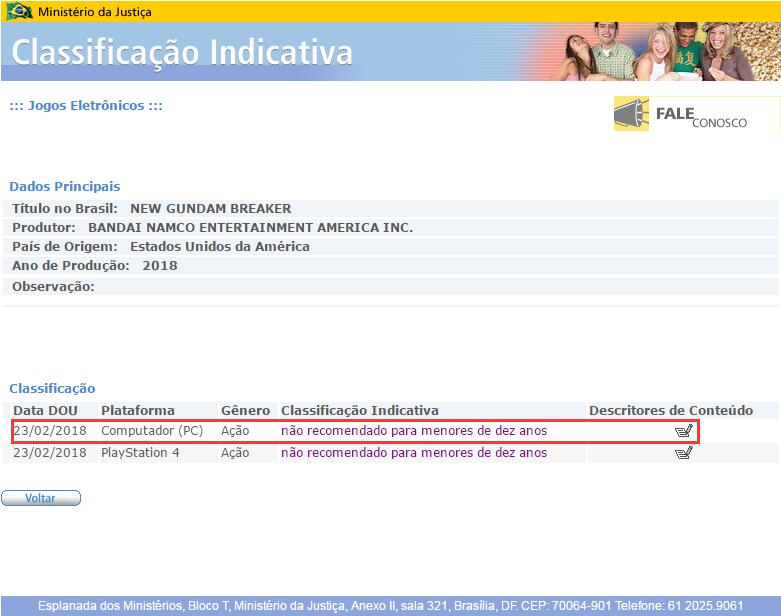Select the PlayStation 4 platform cell

point(146,453)
